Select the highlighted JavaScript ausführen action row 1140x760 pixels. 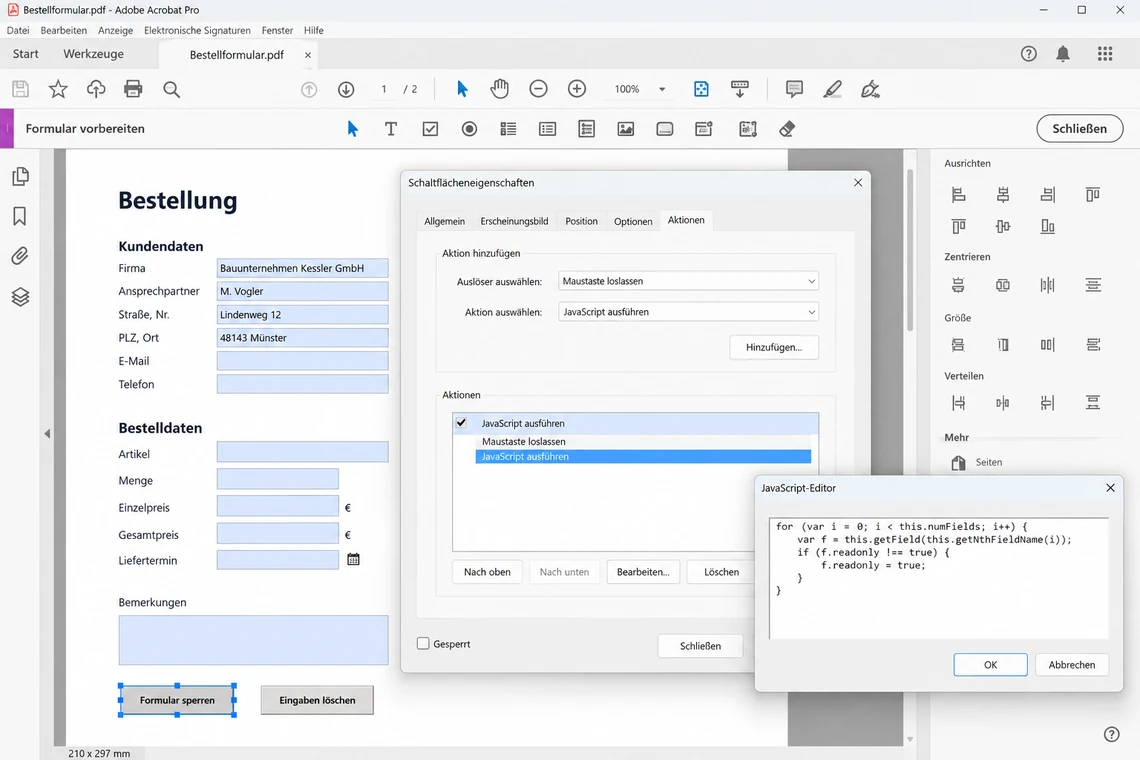coord(643,456)
